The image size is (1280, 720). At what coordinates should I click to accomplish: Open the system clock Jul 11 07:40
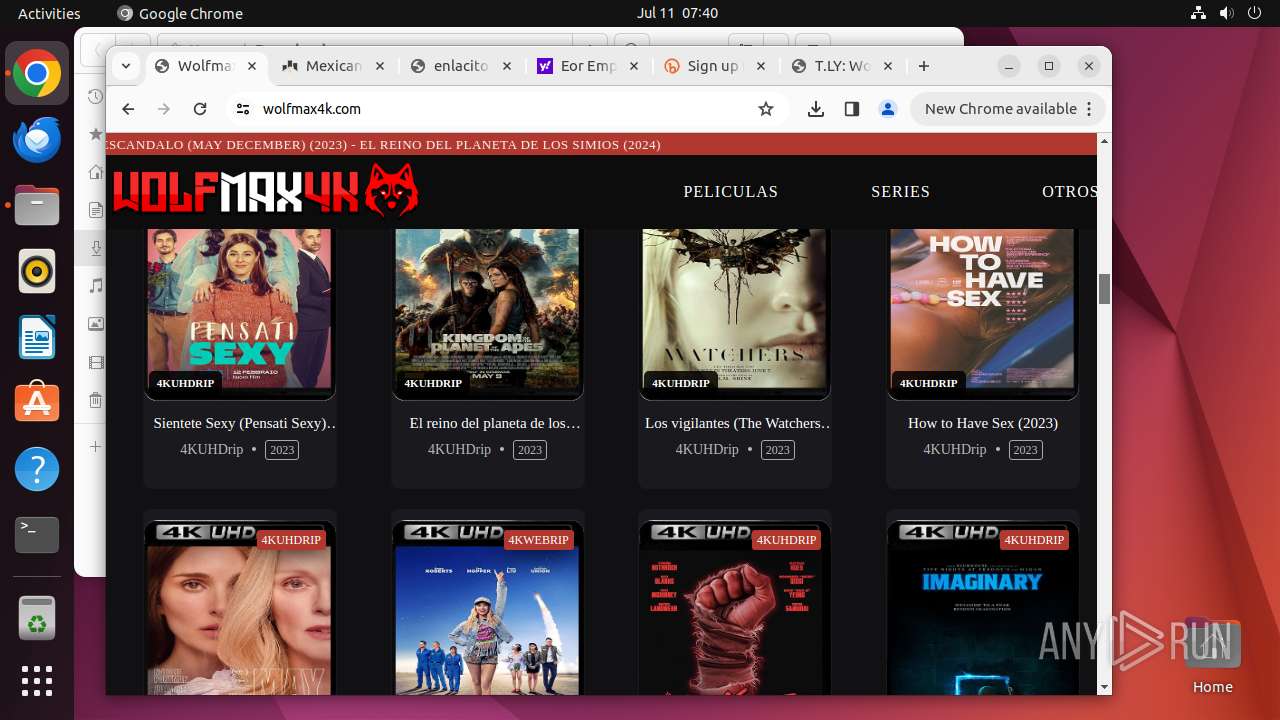pyautogui.click(x=677, y=13)
